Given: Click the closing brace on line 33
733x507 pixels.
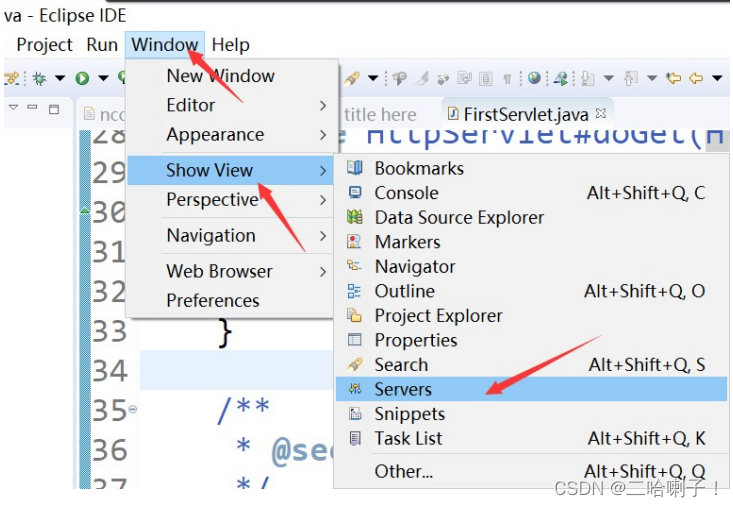Looking at the screenshot, I should tap(225, 333).
